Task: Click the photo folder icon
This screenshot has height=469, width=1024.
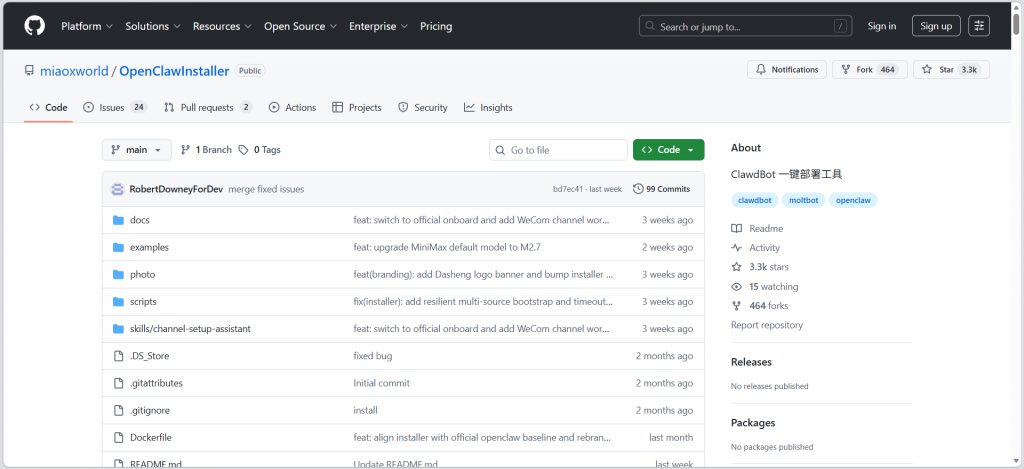Action: (118, 274)
